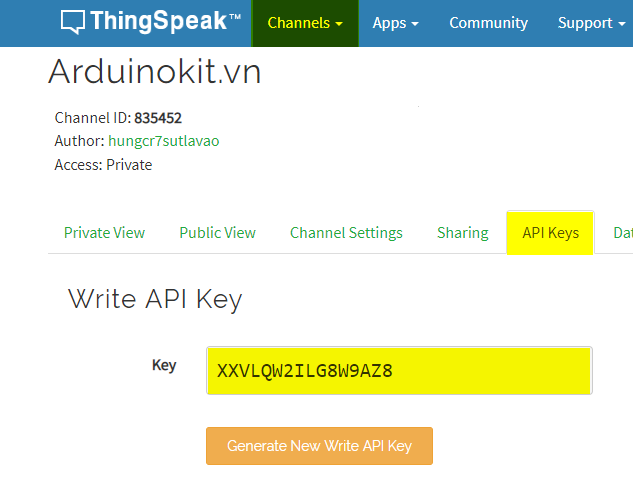Expand the Apps dropdown menu

[x=395, y=23]
